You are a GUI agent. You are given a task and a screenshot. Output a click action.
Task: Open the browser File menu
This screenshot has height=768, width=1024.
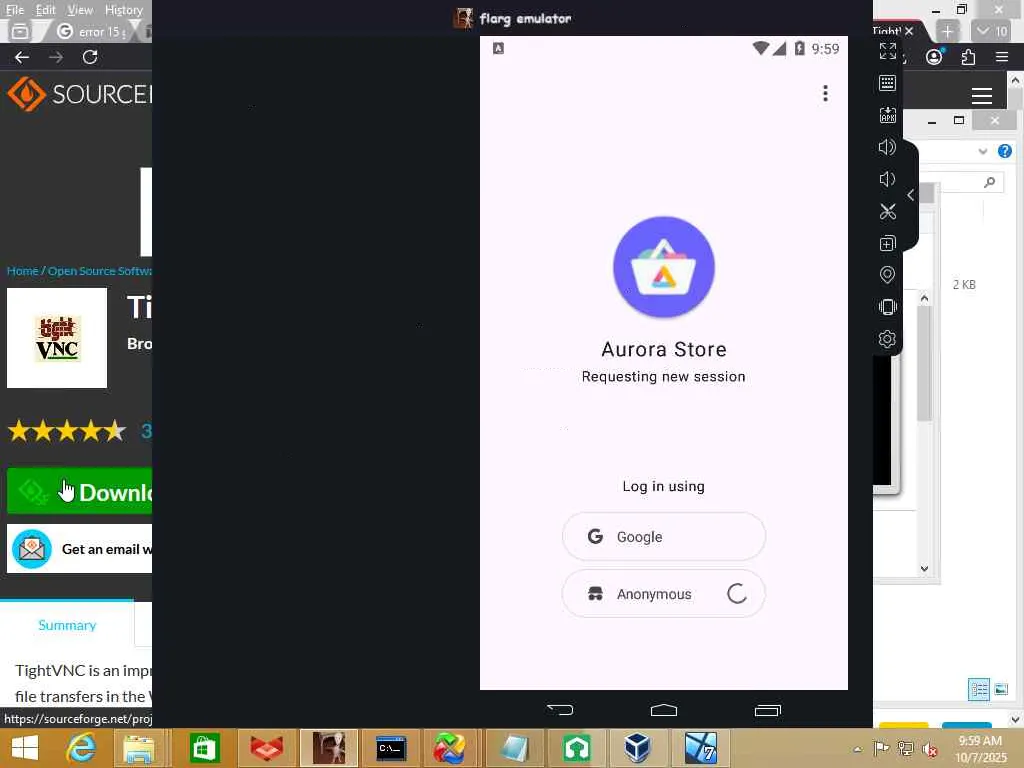(x=14, y=10)
